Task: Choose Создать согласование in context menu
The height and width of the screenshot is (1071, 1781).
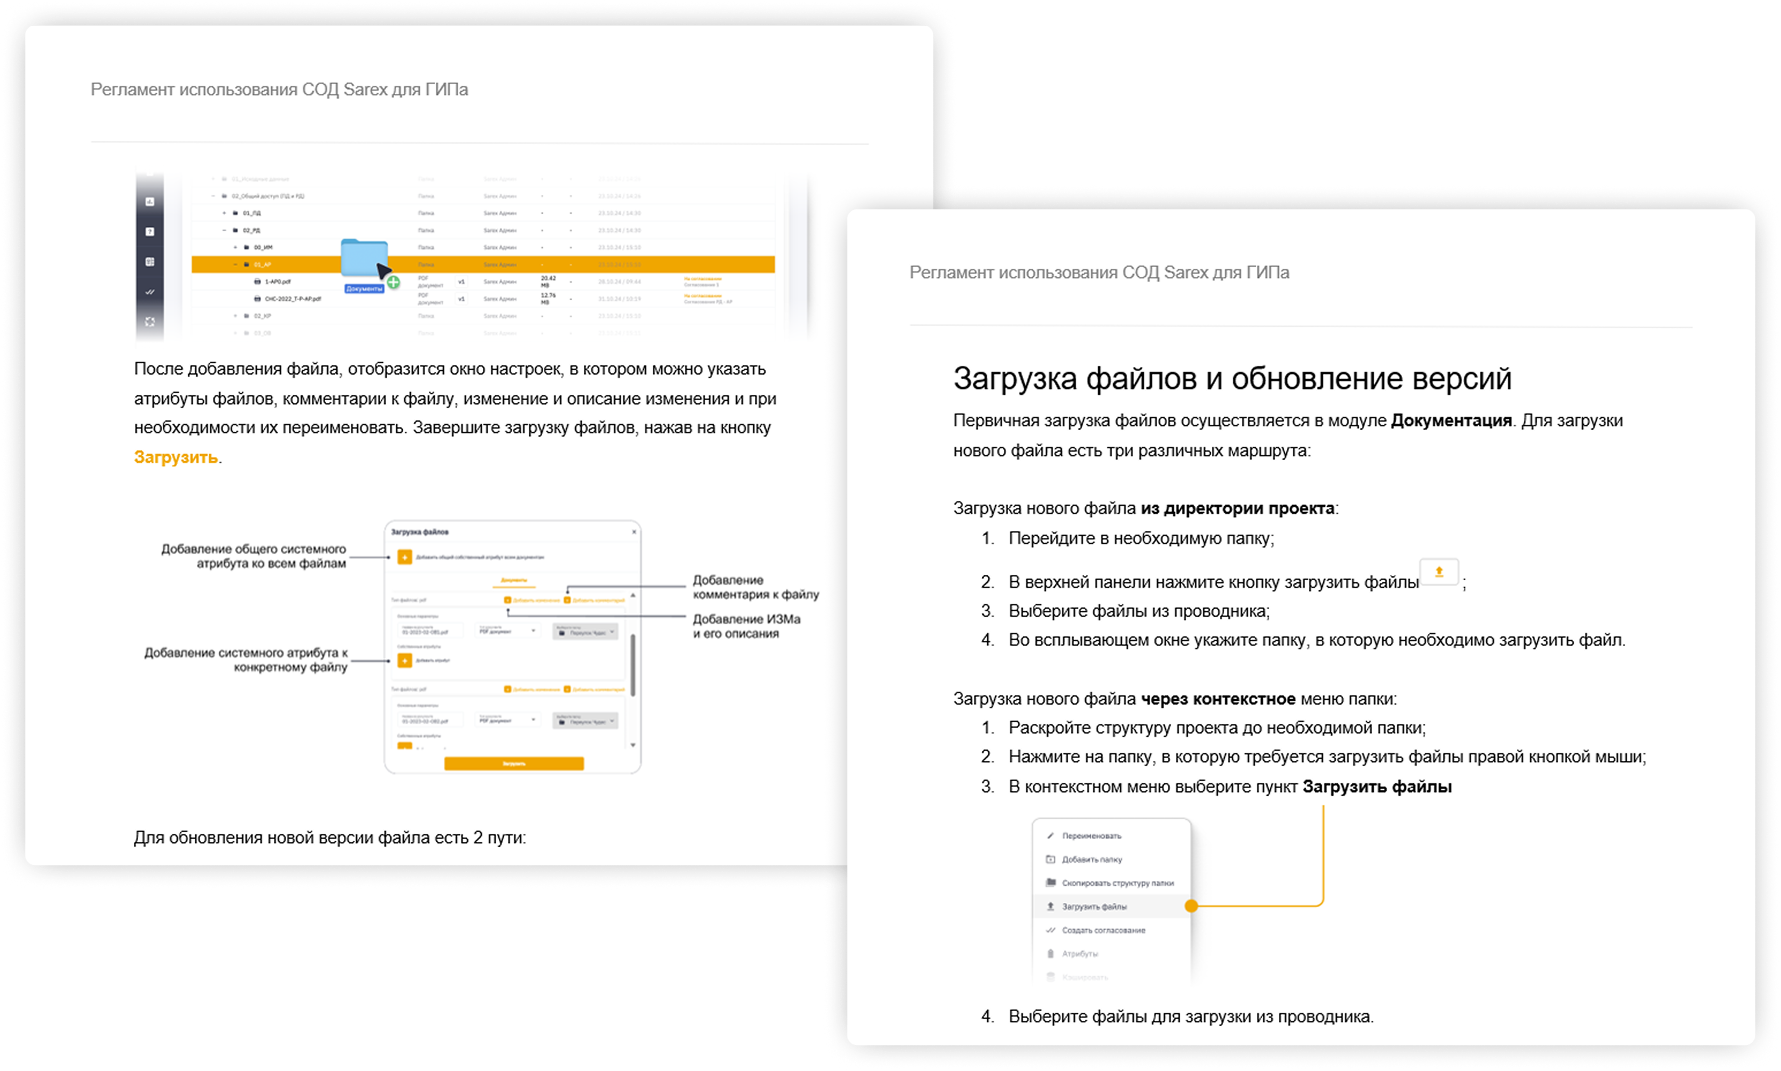Action: [x=1103, y=930]
